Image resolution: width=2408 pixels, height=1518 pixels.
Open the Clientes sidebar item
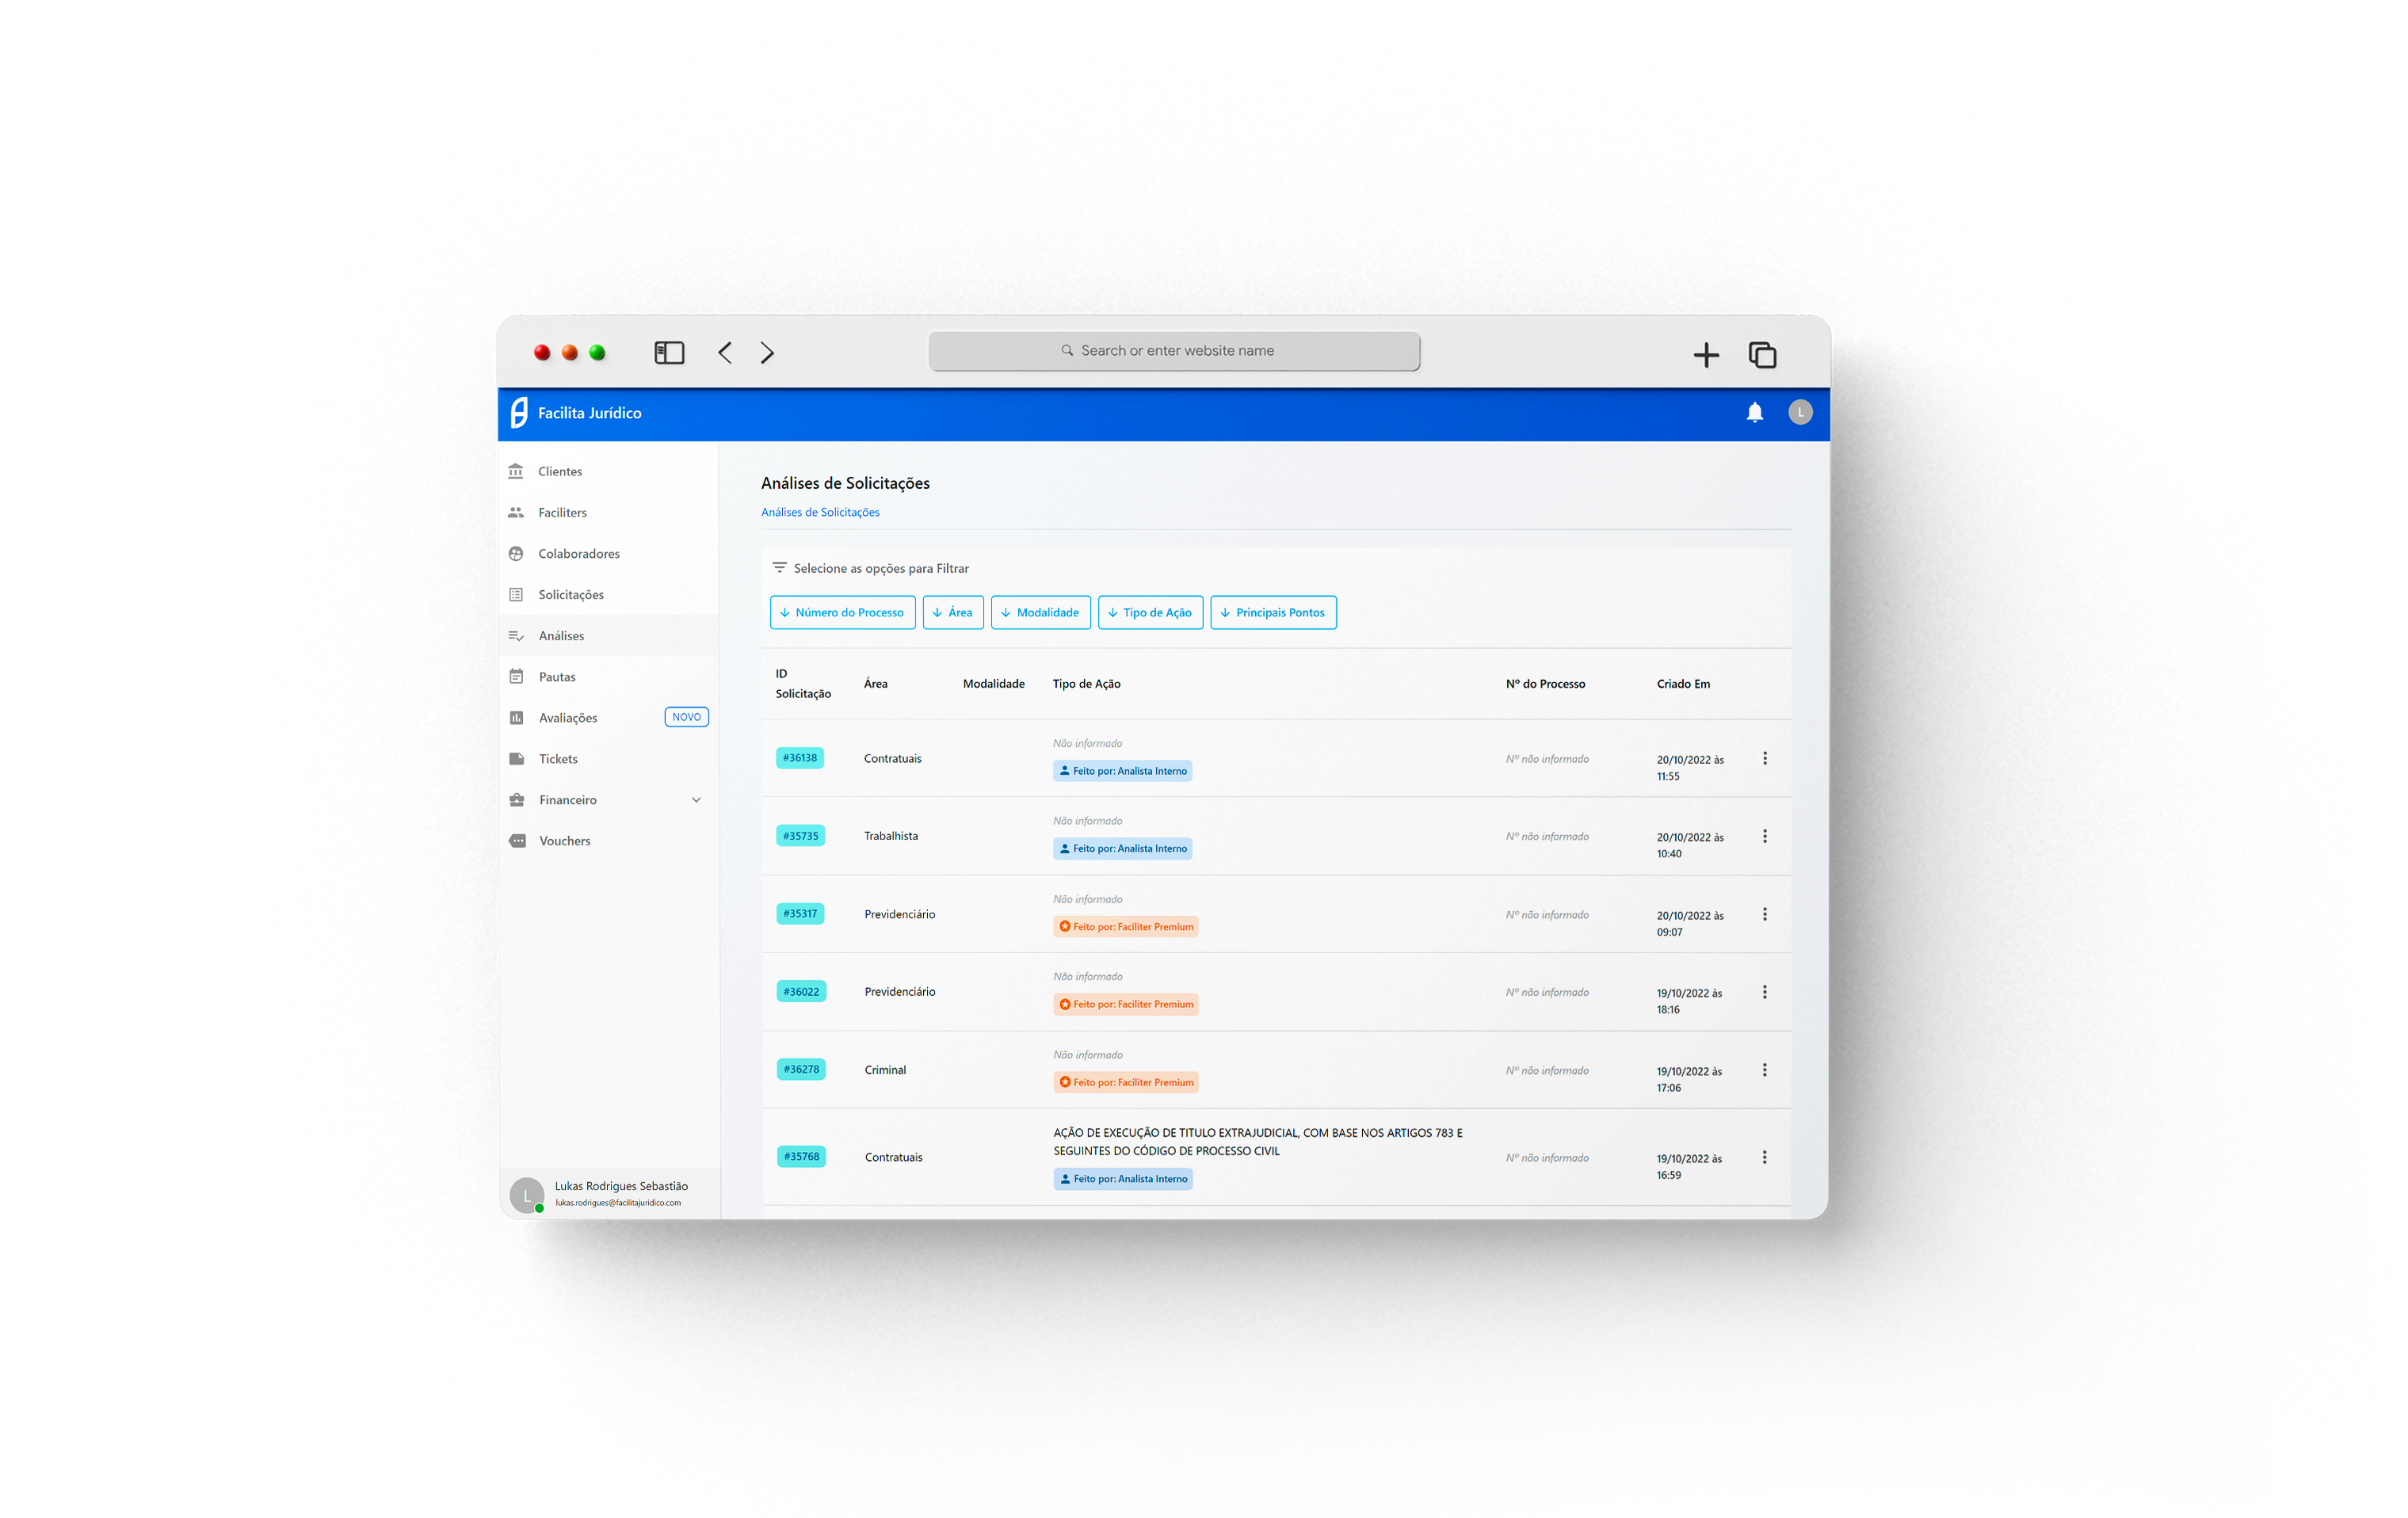tap(559, 471)
